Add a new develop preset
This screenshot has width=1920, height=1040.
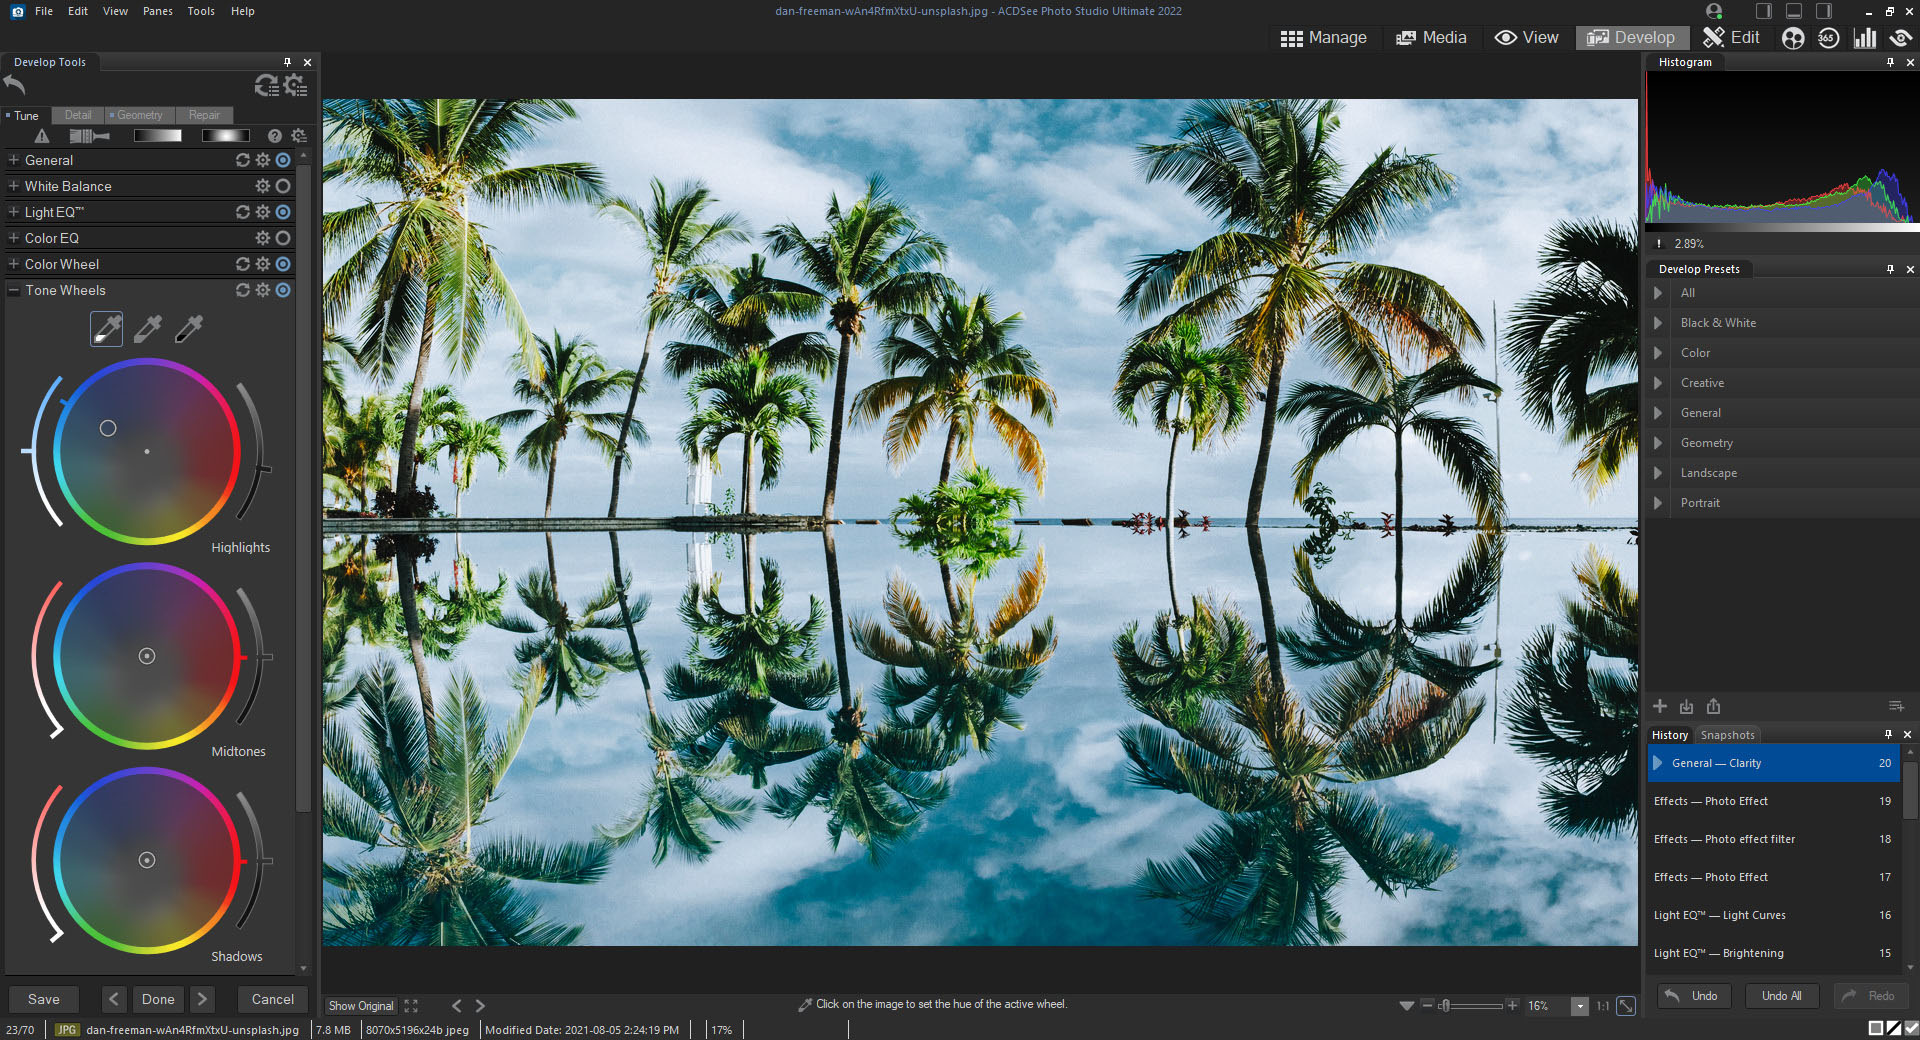point(1660,707)
